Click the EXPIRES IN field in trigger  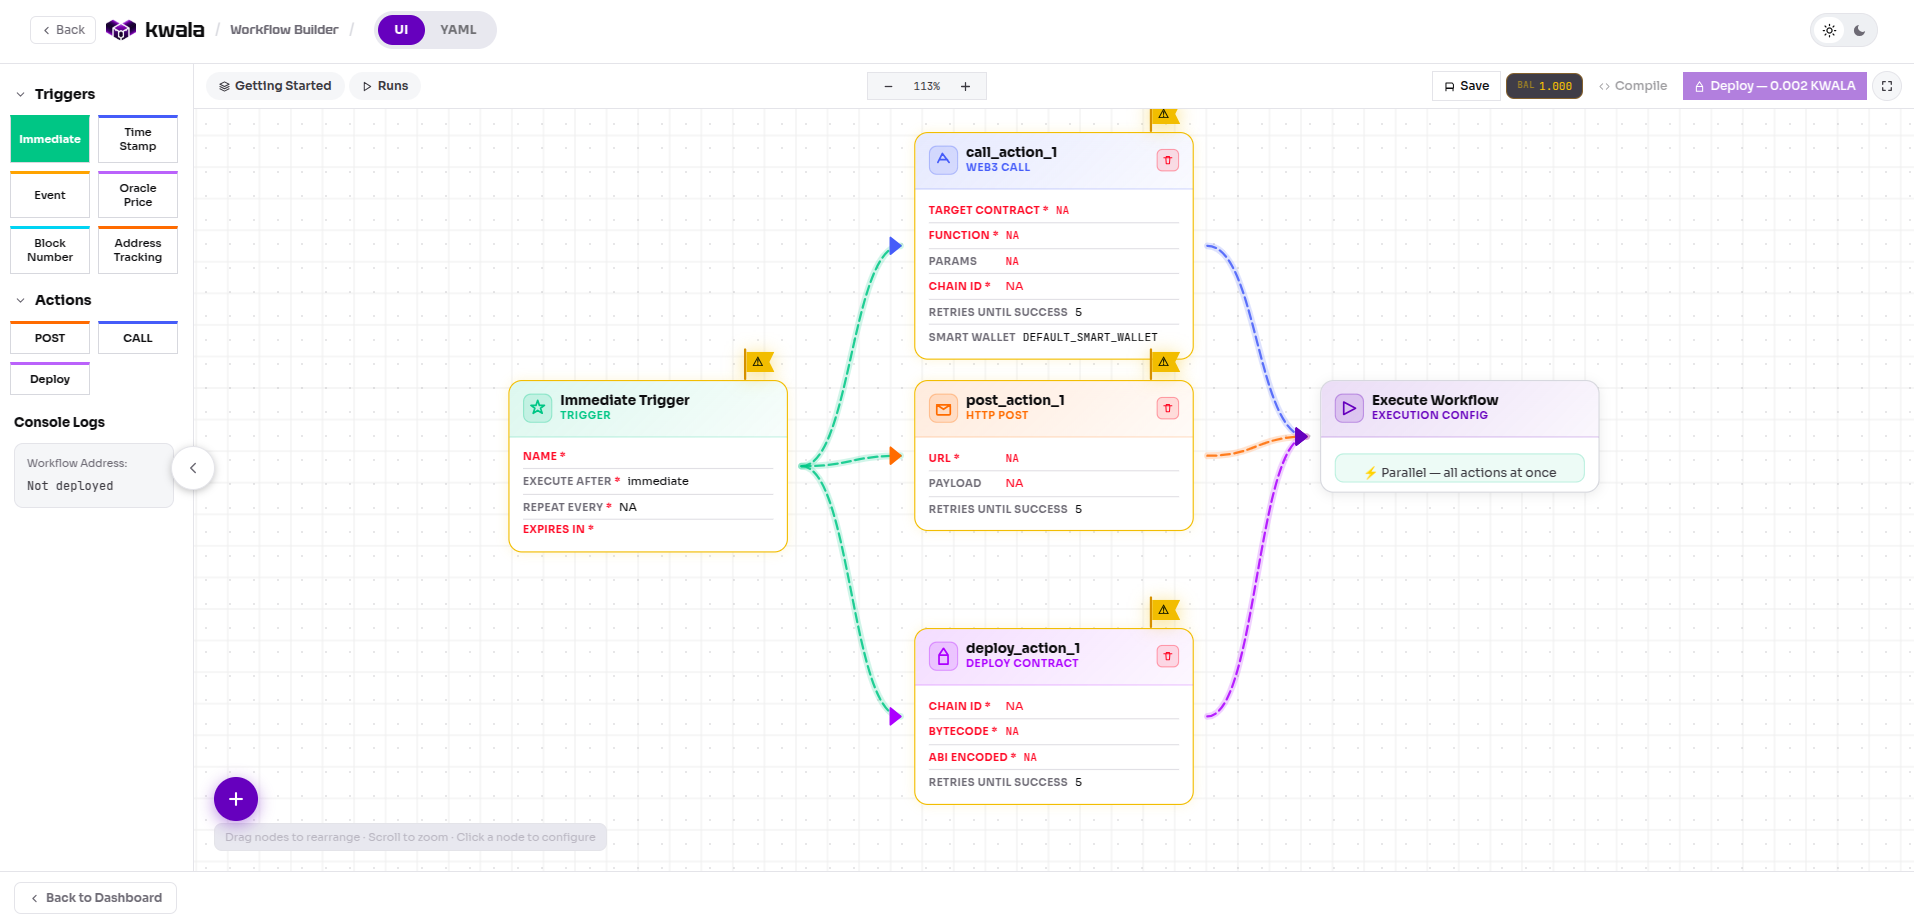click(x=647, y=529)
